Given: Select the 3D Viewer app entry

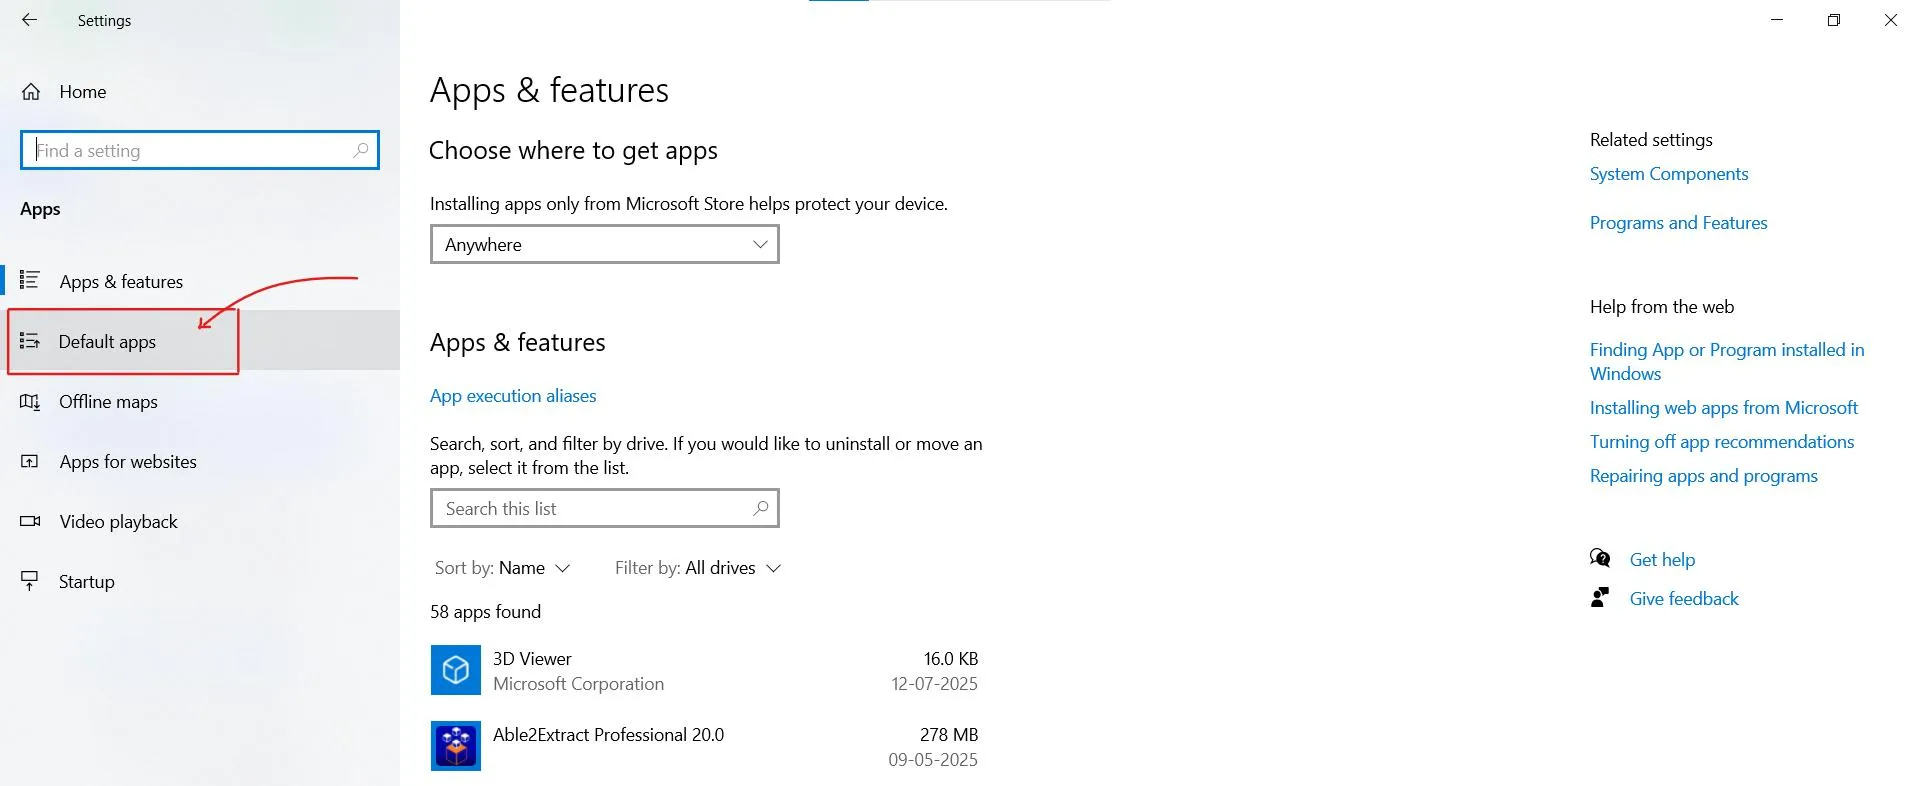Looking at the screenshot, I should click(x=705, y=670).
